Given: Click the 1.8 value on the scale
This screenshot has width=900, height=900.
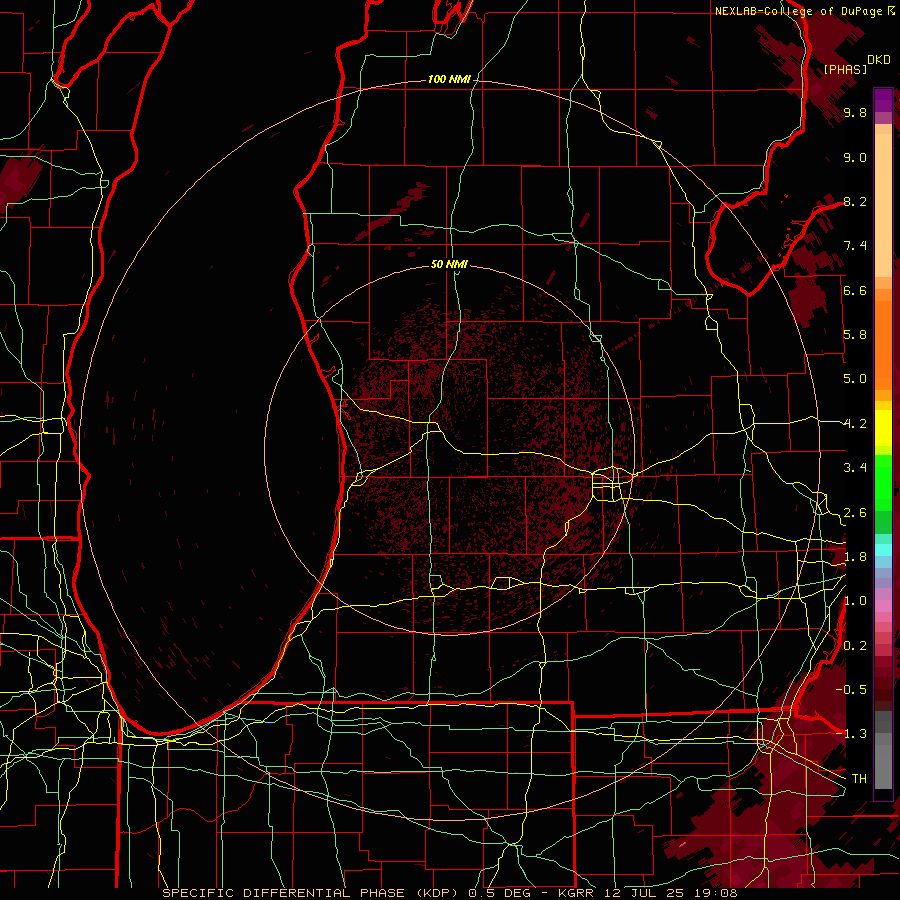Looking at the screenshot, I should coord(855,557).
